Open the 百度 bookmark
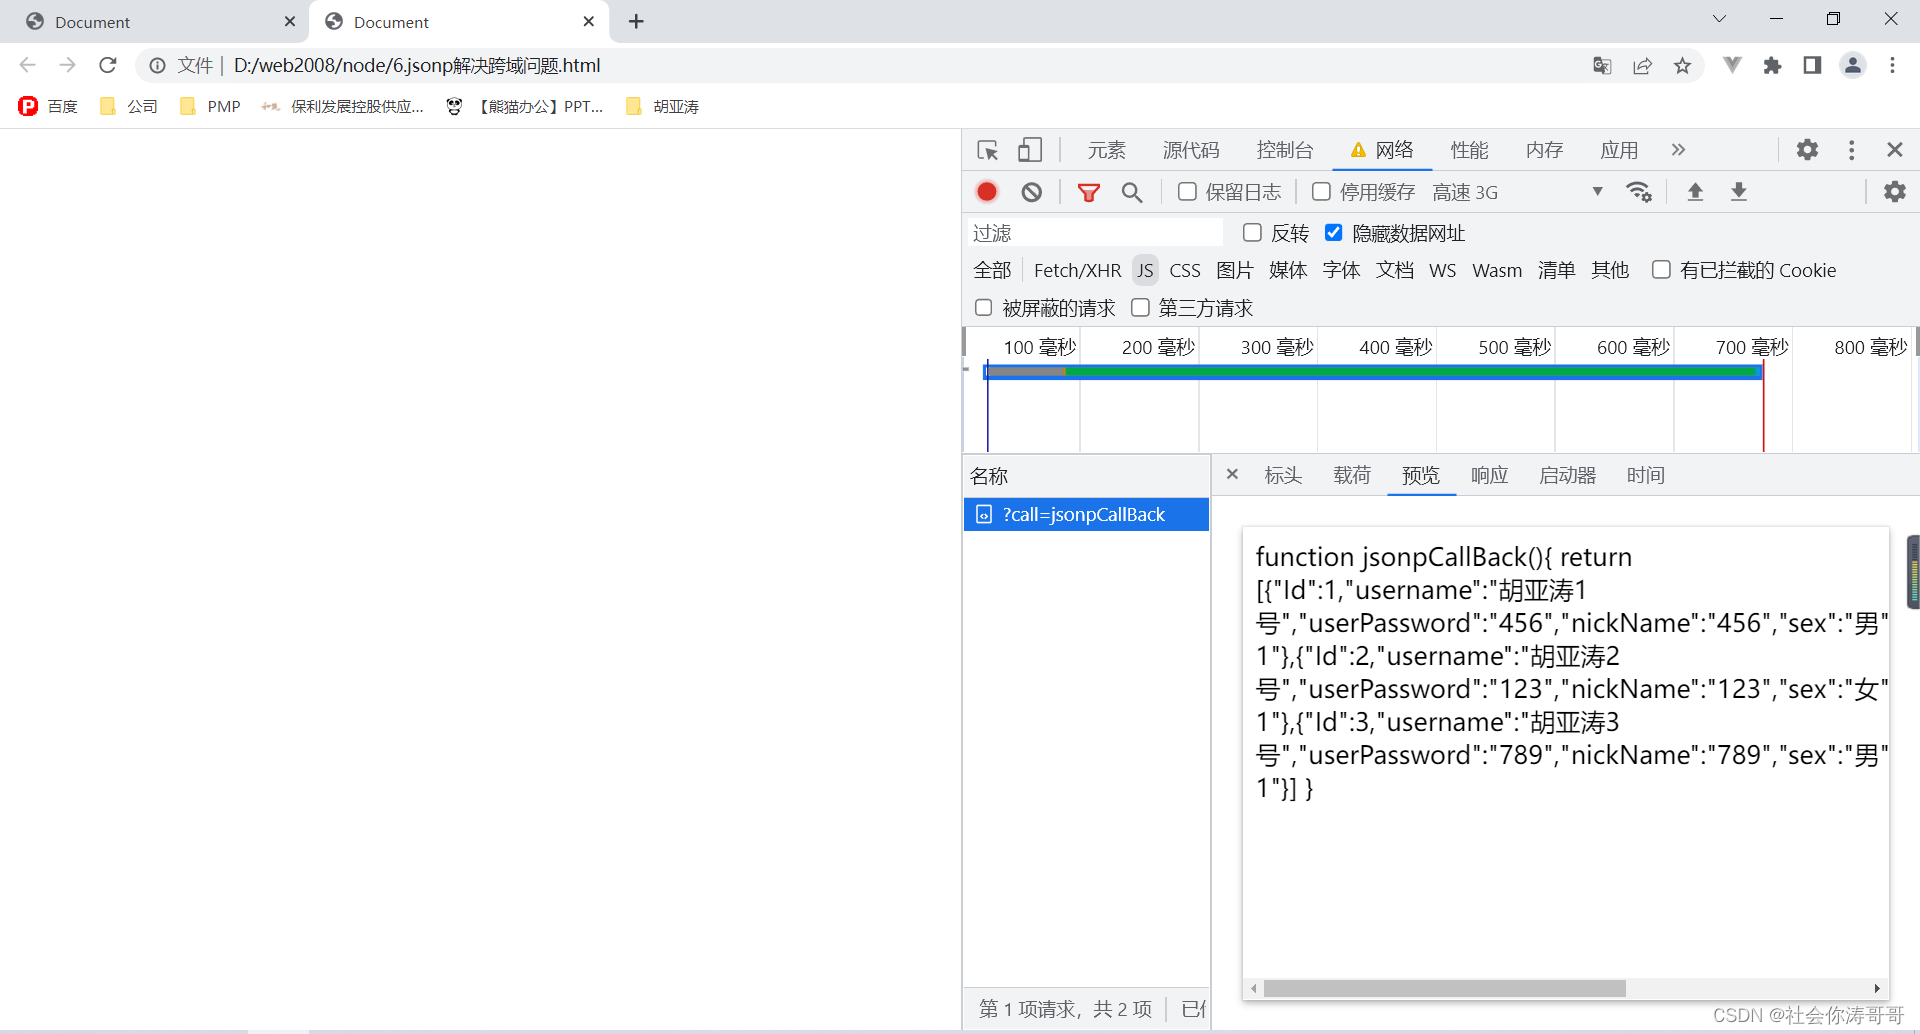The image size is (1920, 1034). [x=48, y=106]
